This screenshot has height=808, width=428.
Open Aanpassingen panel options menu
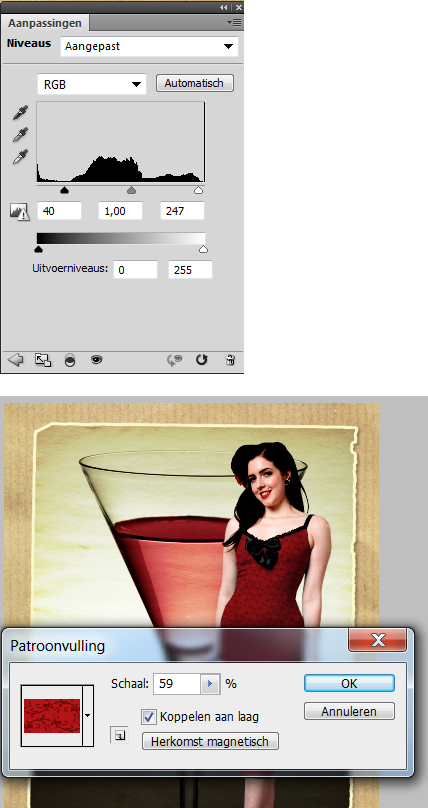pos(234,23)
